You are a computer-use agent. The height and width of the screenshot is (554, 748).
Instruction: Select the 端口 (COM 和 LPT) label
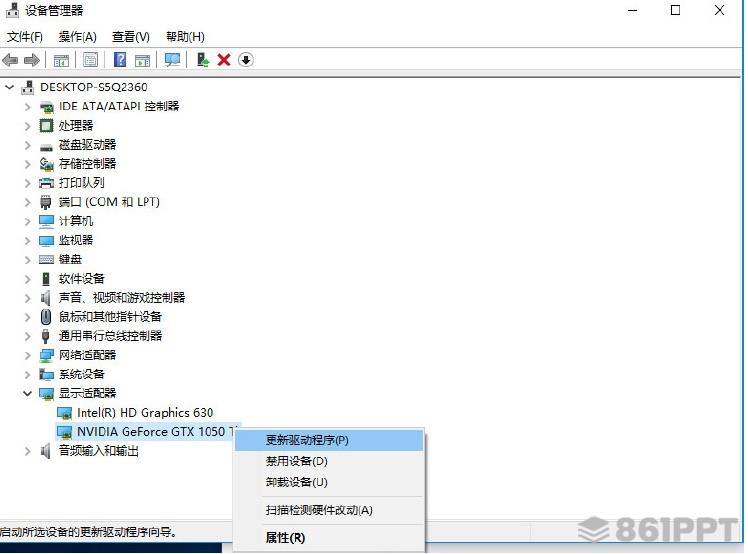point(109,202)
